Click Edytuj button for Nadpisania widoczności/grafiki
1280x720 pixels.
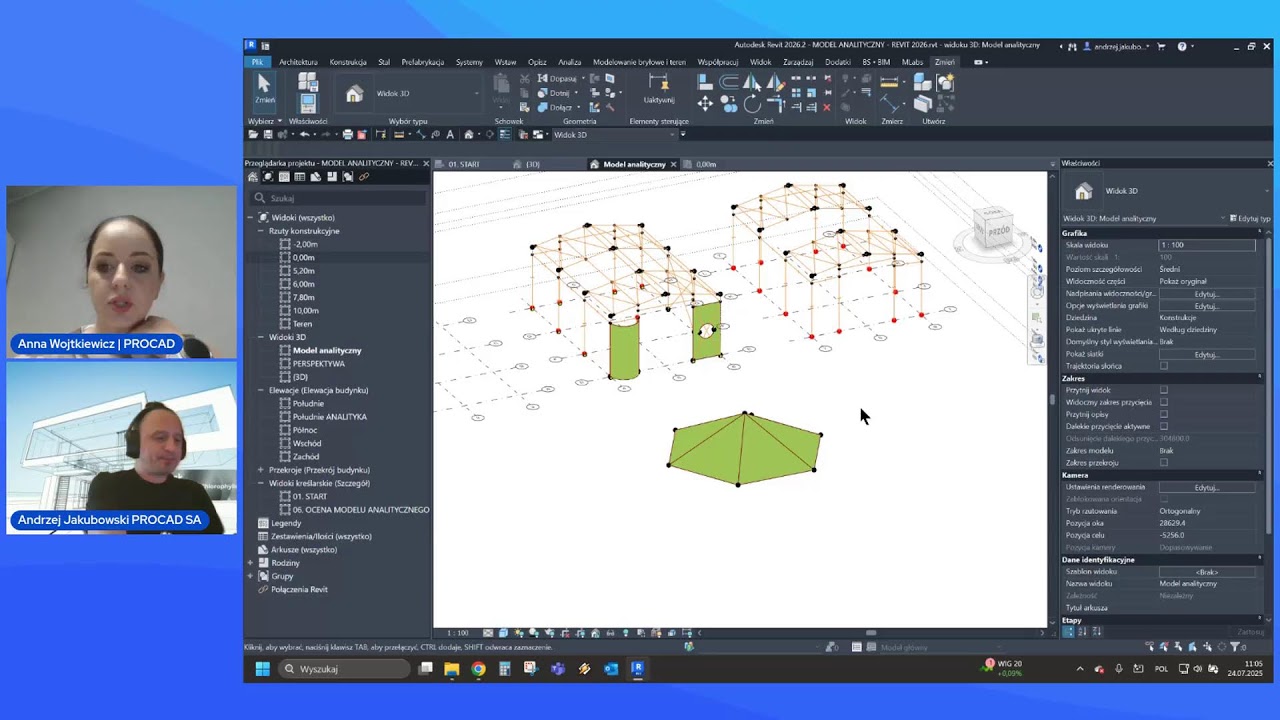1207,294
